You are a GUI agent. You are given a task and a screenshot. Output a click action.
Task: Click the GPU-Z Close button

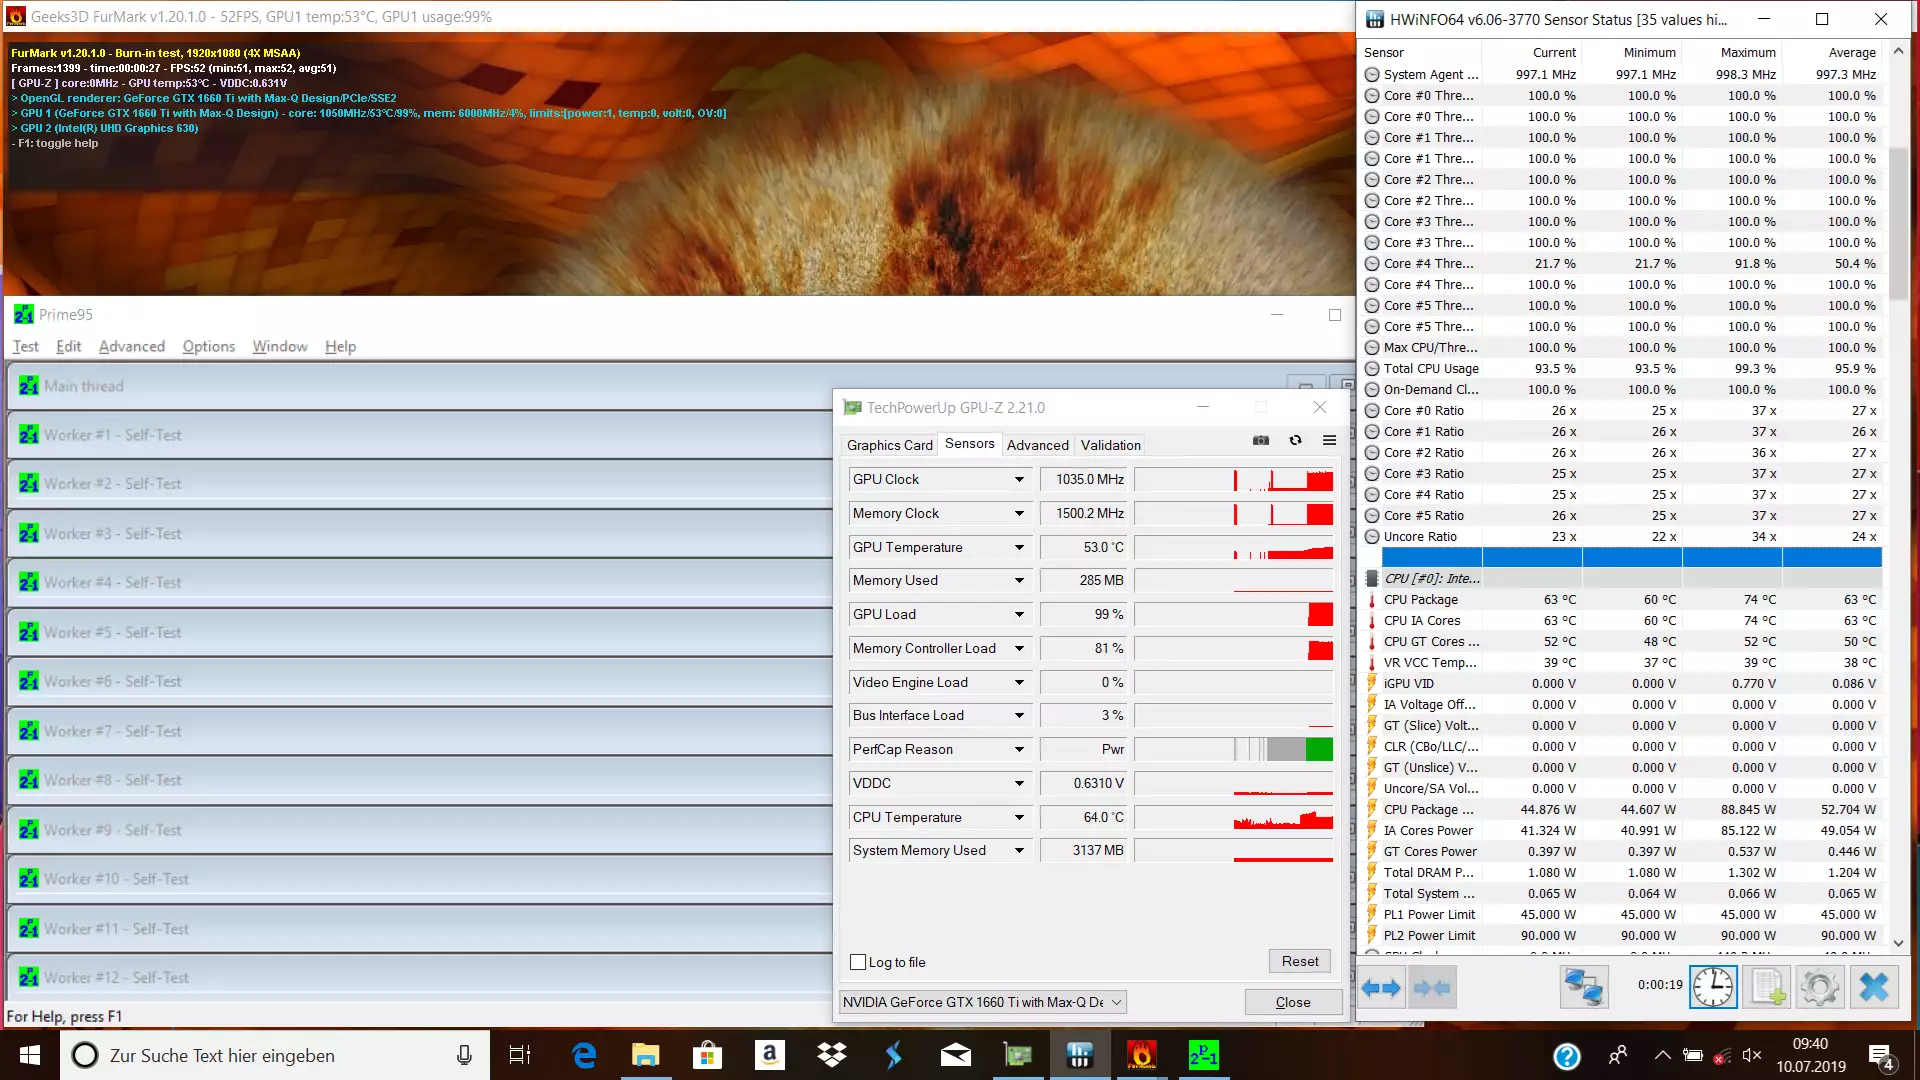[1292, 1002]
